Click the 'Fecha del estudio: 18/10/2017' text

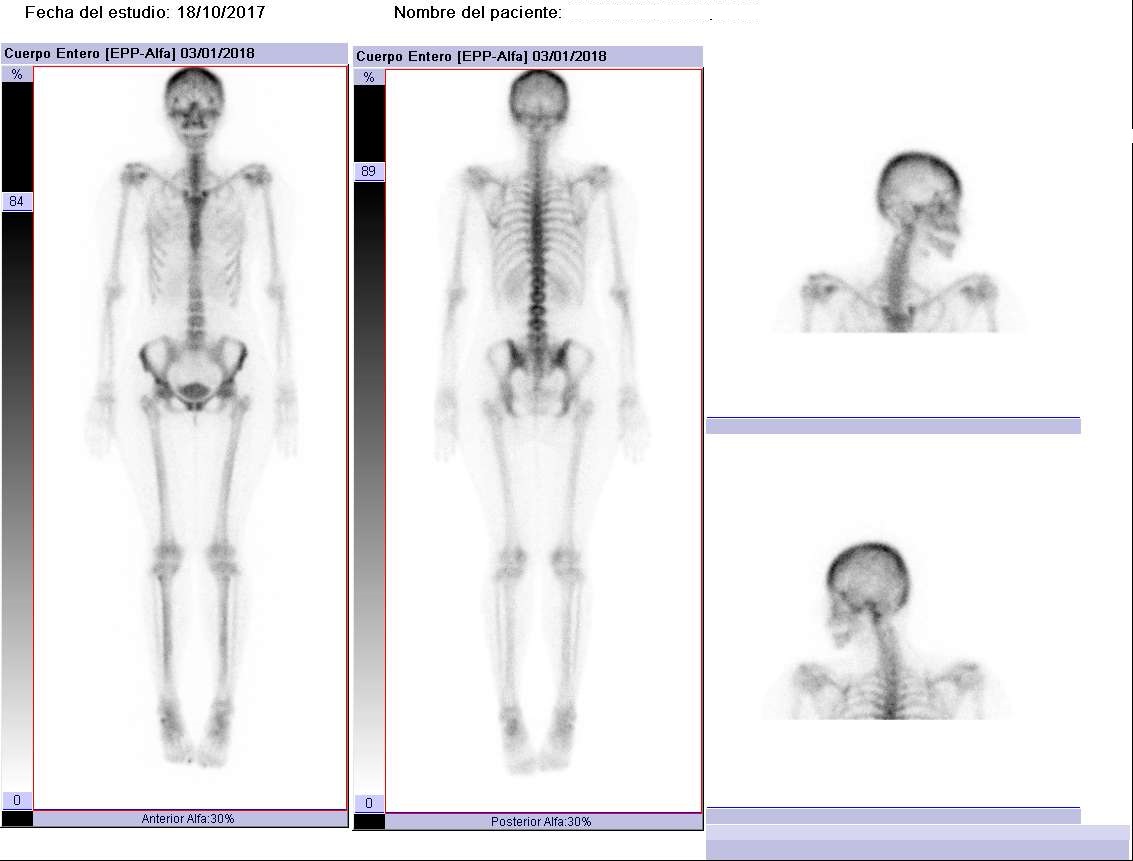[145, 12]
